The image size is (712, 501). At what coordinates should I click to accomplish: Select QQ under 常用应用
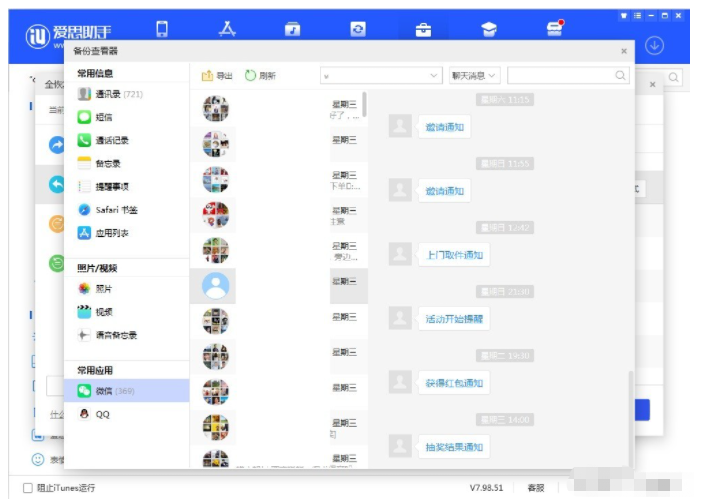102,414
